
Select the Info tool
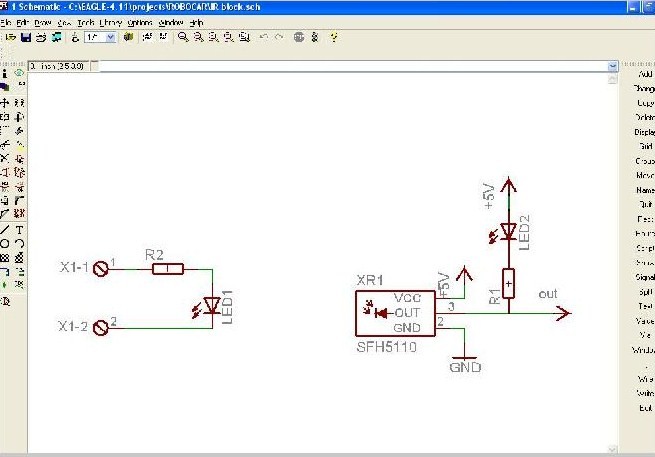pyautogui.click(x=5, y=73)
